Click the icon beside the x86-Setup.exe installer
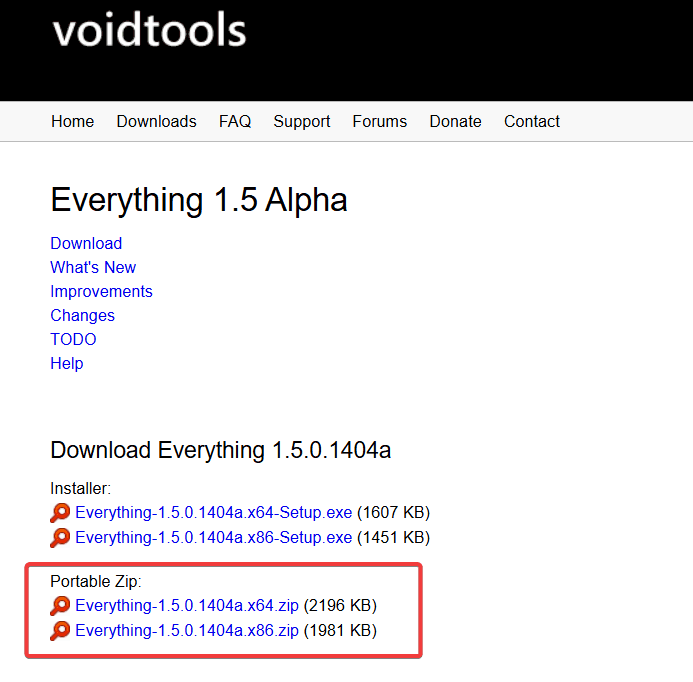The height and width of the screenshot is (682, 693). (x=61, y=537)
